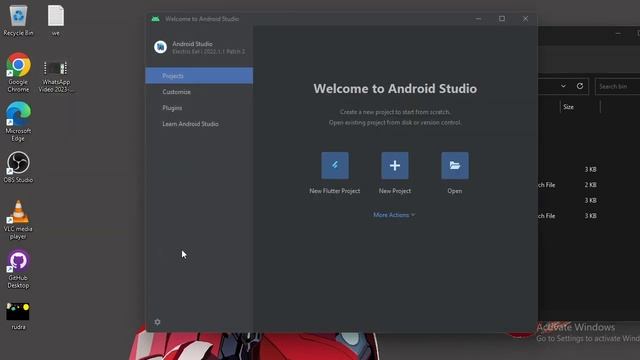
Task: Open the settings gear in Android Studio
Action: click(x=157, y=322)
